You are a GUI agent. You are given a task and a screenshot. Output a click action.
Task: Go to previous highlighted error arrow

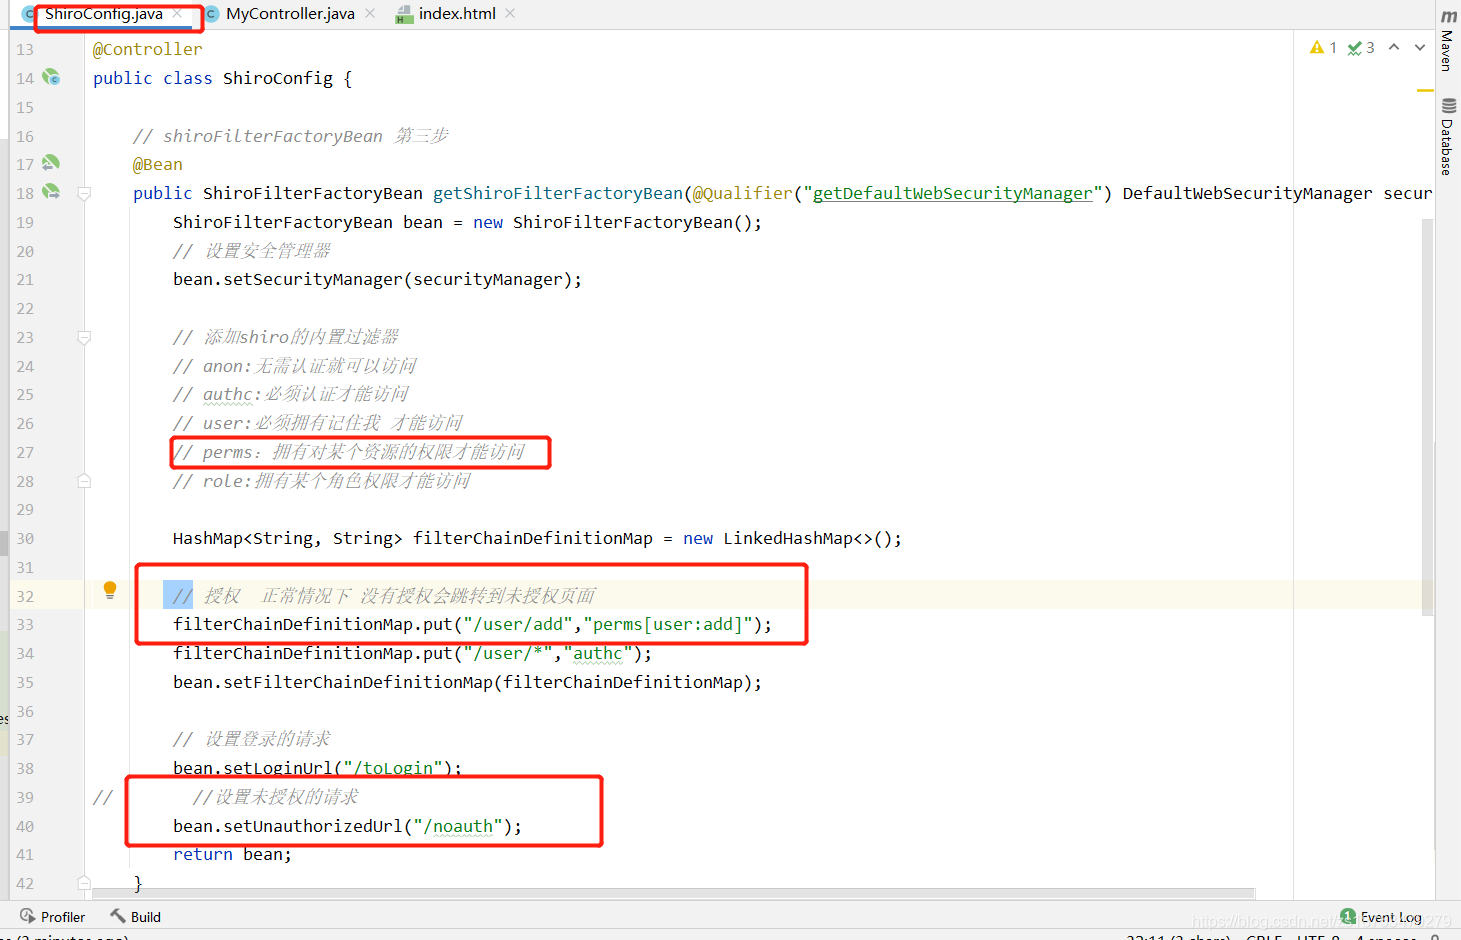1394,48
